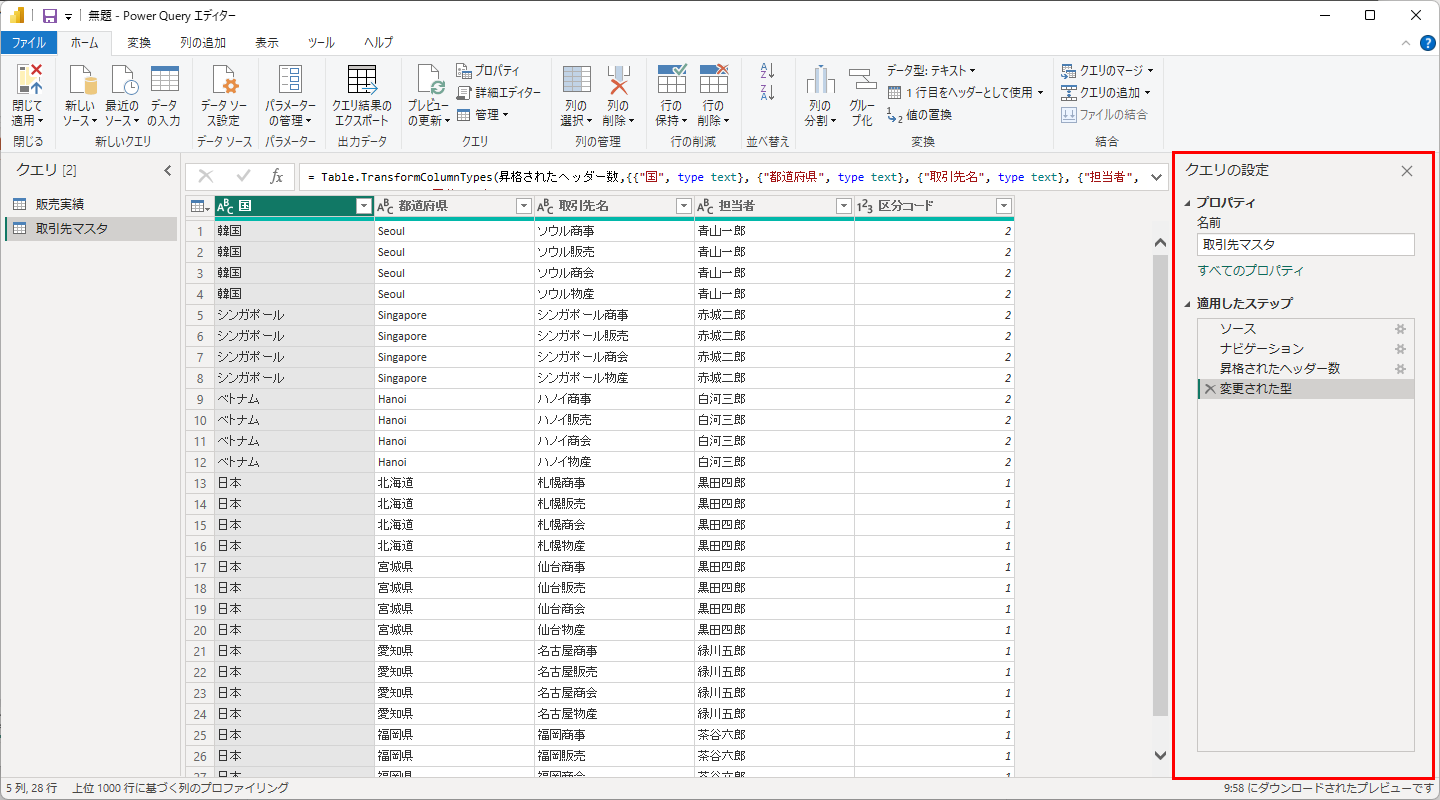Collapse the 適用したステップ section

click(1187, 304)
